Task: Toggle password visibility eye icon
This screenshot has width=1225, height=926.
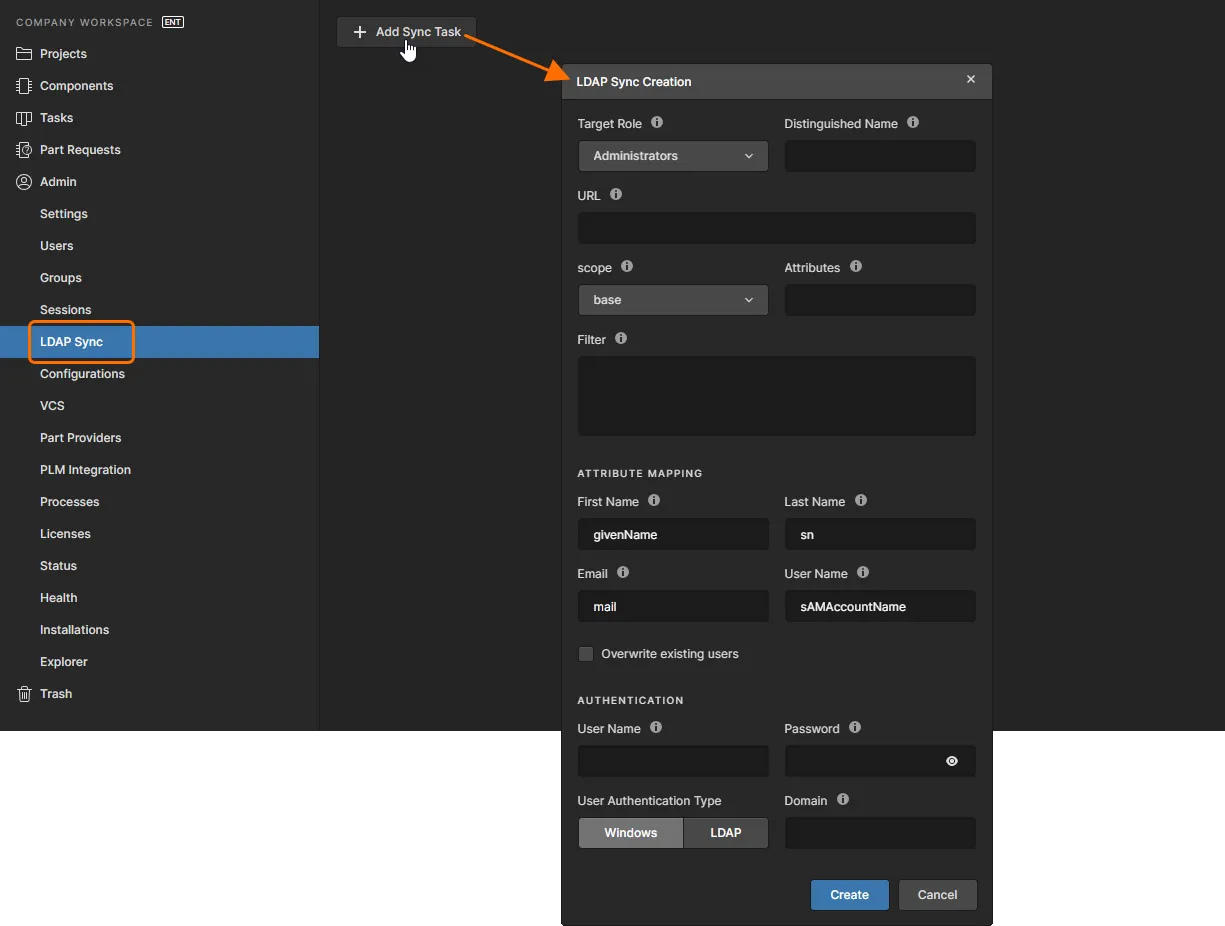Action: point(952,761)
